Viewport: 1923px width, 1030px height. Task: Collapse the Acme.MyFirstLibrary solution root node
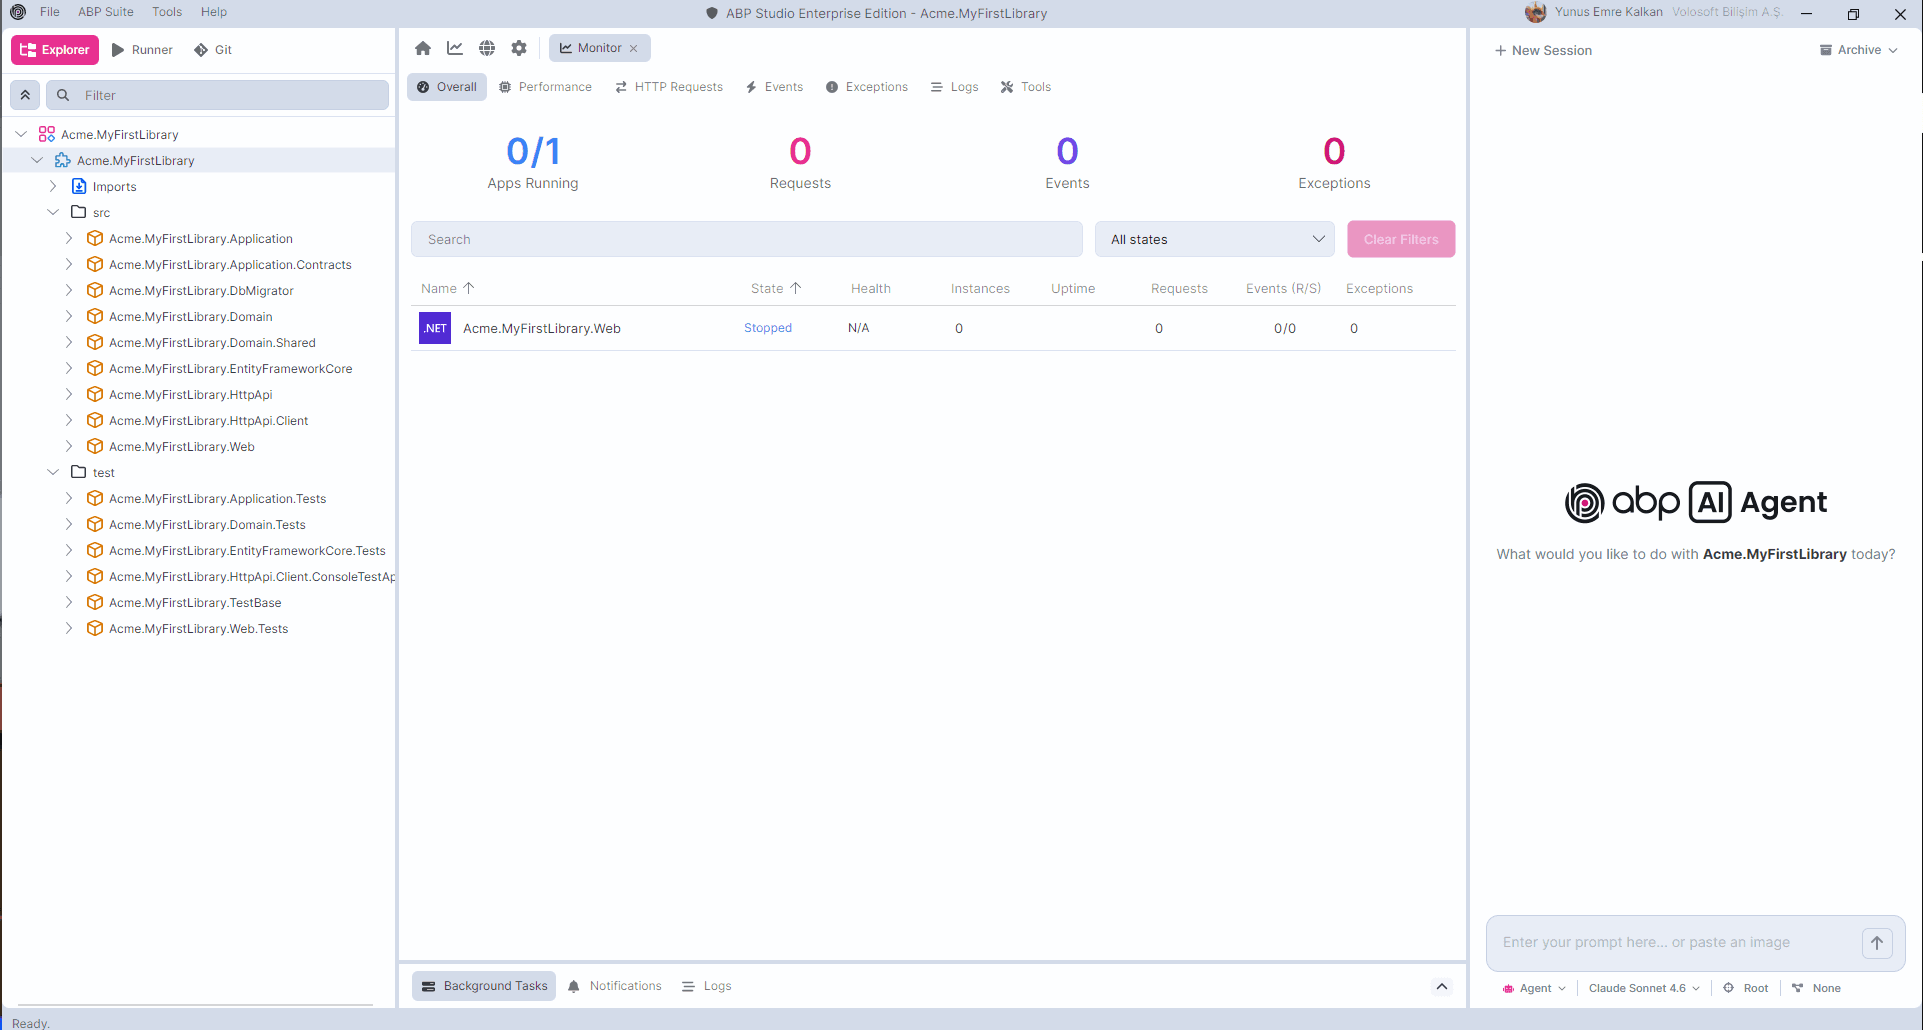click(21, 134)
